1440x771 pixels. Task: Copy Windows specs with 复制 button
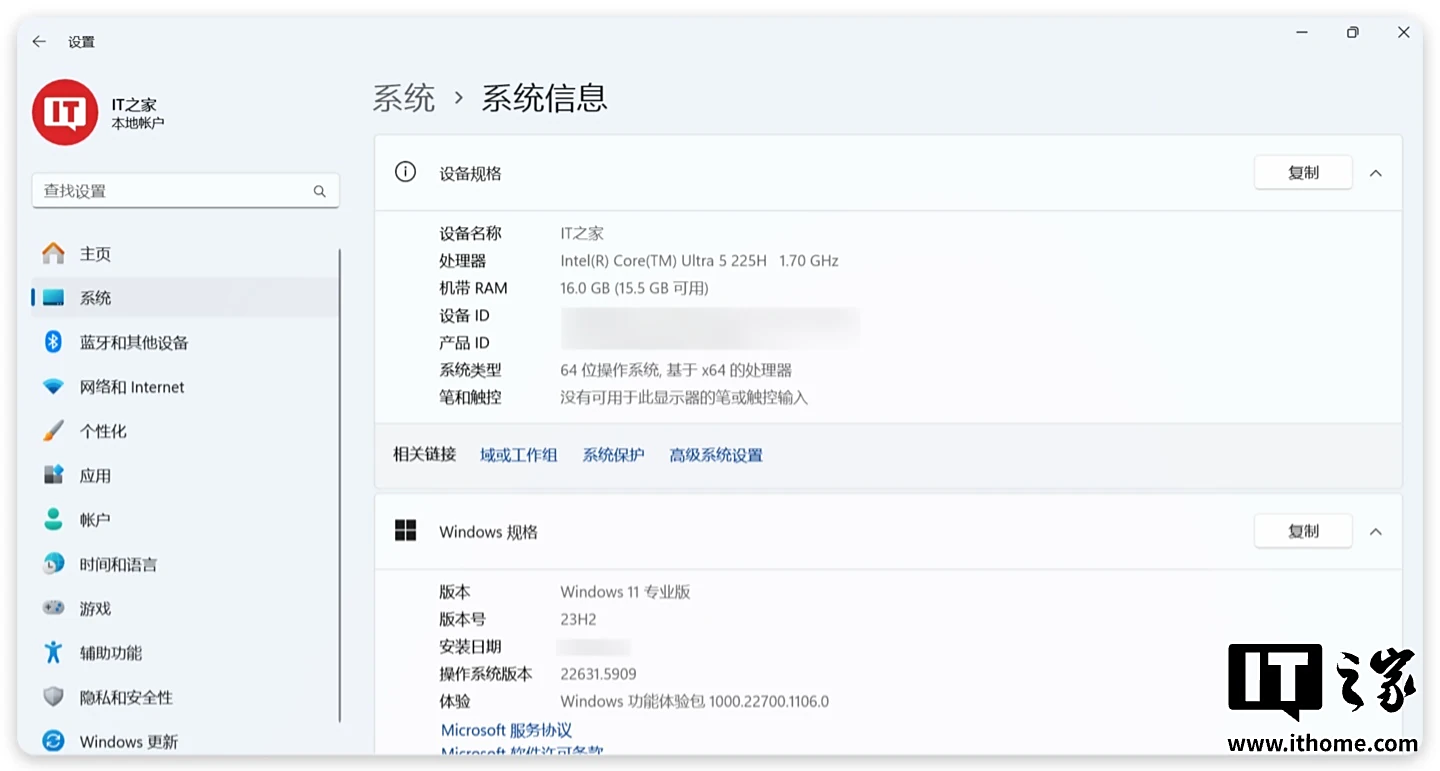[1303, 532]
